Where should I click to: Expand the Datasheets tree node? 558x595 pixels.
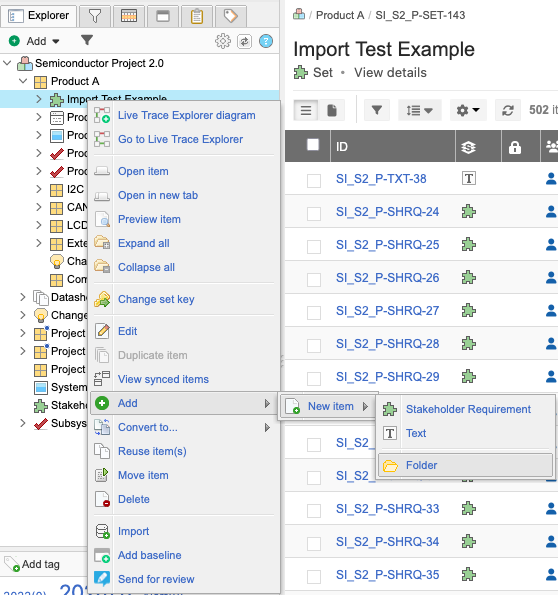(23, 297)
